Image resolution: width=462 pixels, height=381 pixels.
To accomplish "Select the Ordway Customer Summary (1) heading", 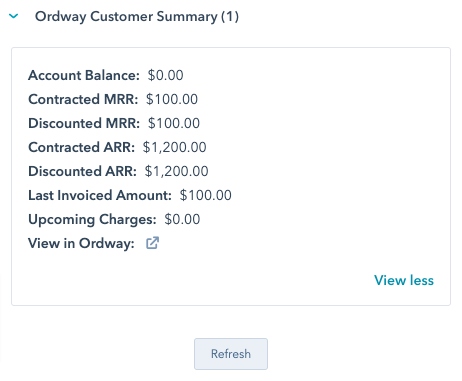I will (137, 17).
